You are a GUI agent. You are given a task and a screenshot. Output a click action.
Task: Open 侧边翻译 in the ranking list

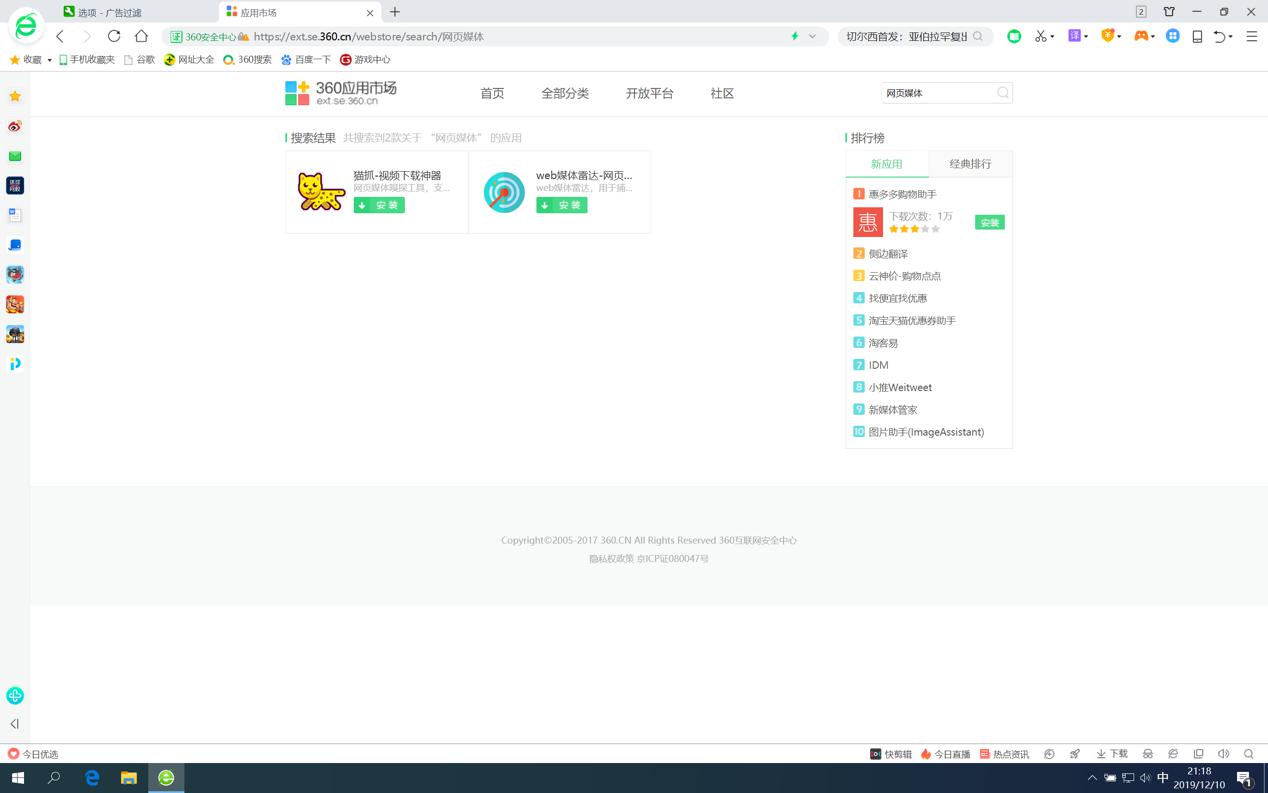coord(888,254)
